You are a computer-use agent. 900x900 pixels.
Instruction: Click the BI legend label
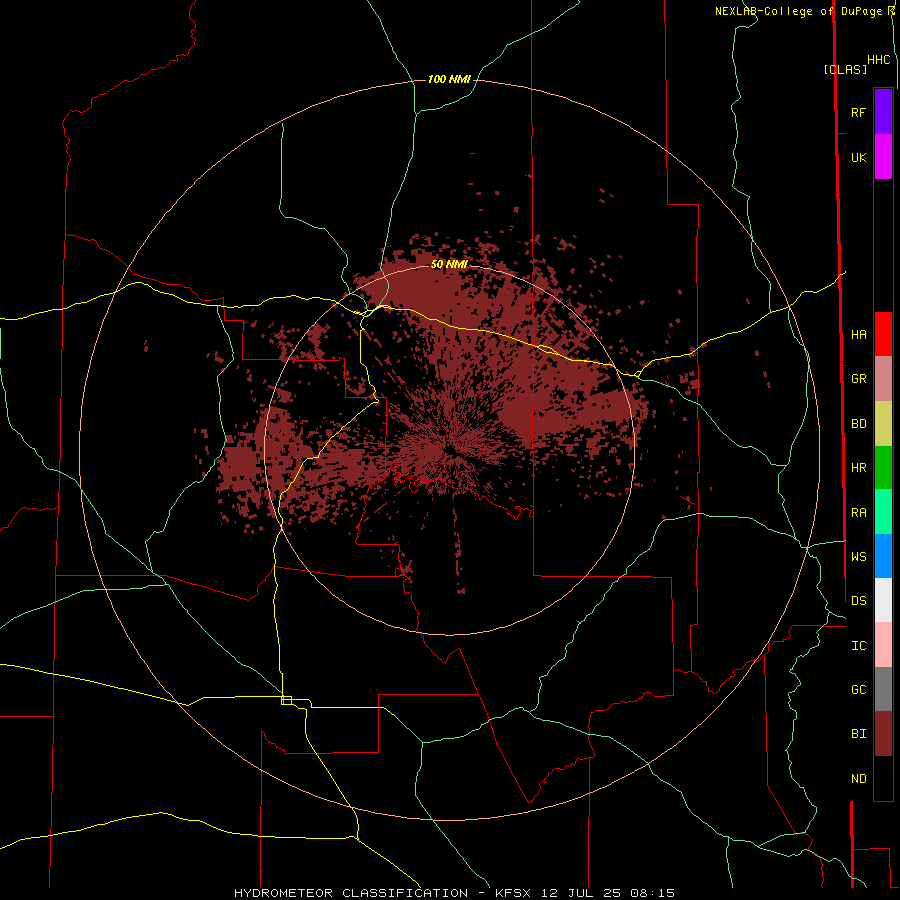pyautogui.click(x=858, y=734)
